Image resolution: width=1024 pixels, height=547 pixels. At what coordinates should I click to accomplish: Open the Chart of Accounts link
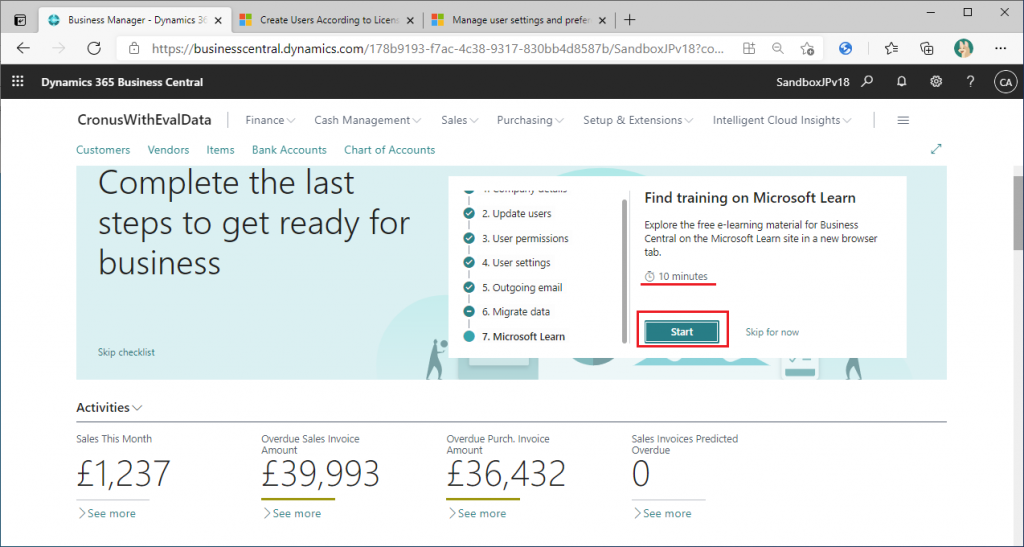tap(389, 149)
